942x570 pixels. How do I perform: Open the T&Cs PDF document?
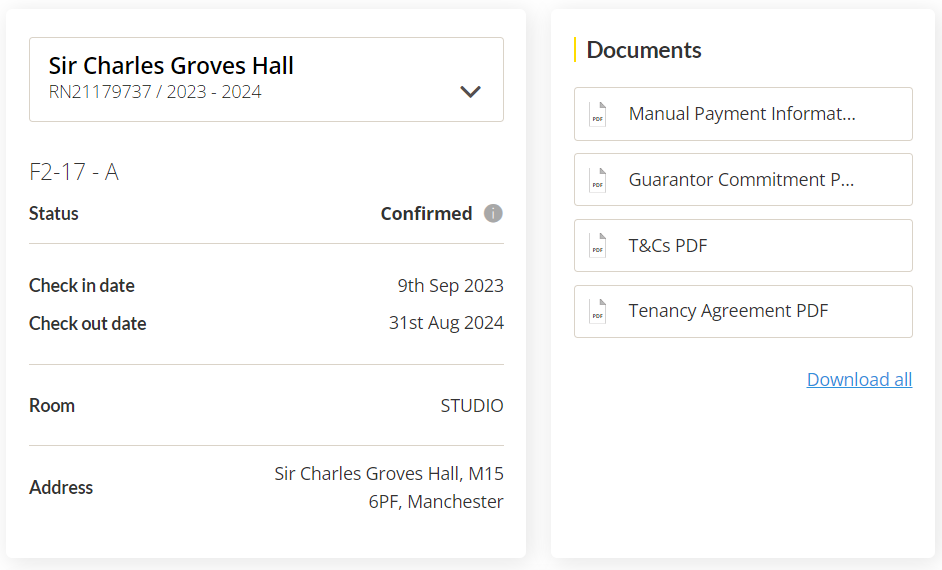743,245
